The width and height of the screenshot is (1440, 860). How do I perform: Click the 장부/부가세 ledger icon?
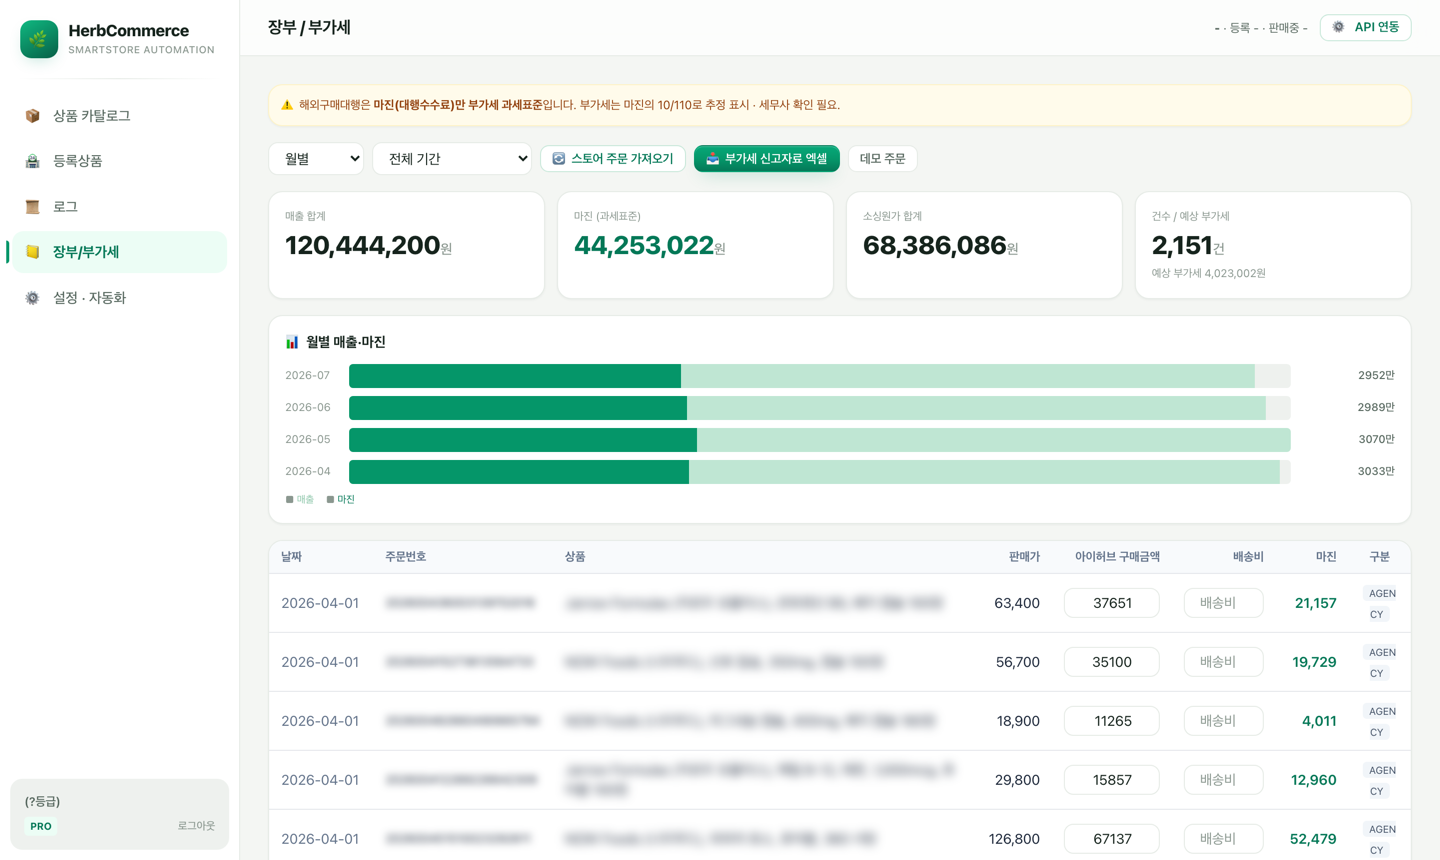33,252
